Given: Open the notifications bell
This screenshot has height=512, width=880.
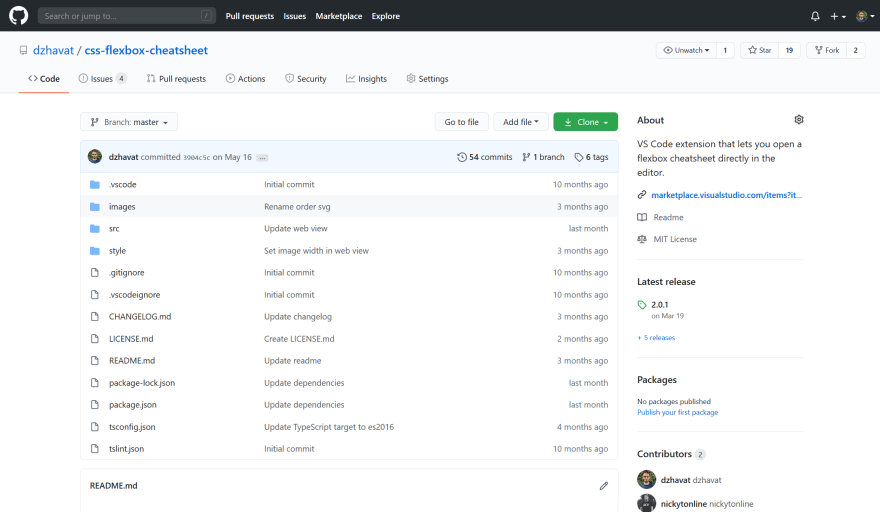Looking at the screenshot, I should tap(815, 16).
